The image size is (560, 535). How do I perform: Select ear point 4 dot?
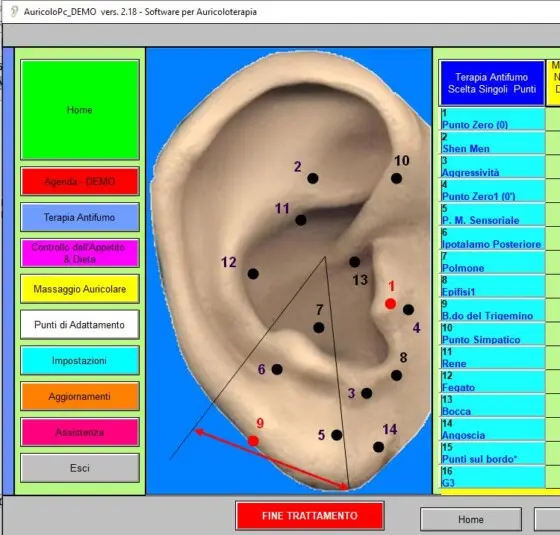coord(408,310)
